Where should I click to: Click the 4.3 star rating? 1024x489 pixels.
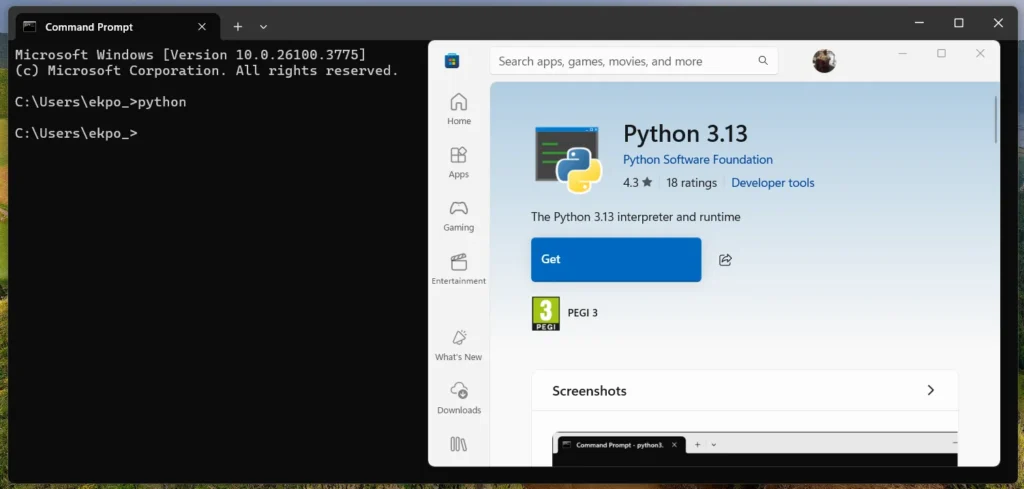[637, 183]
